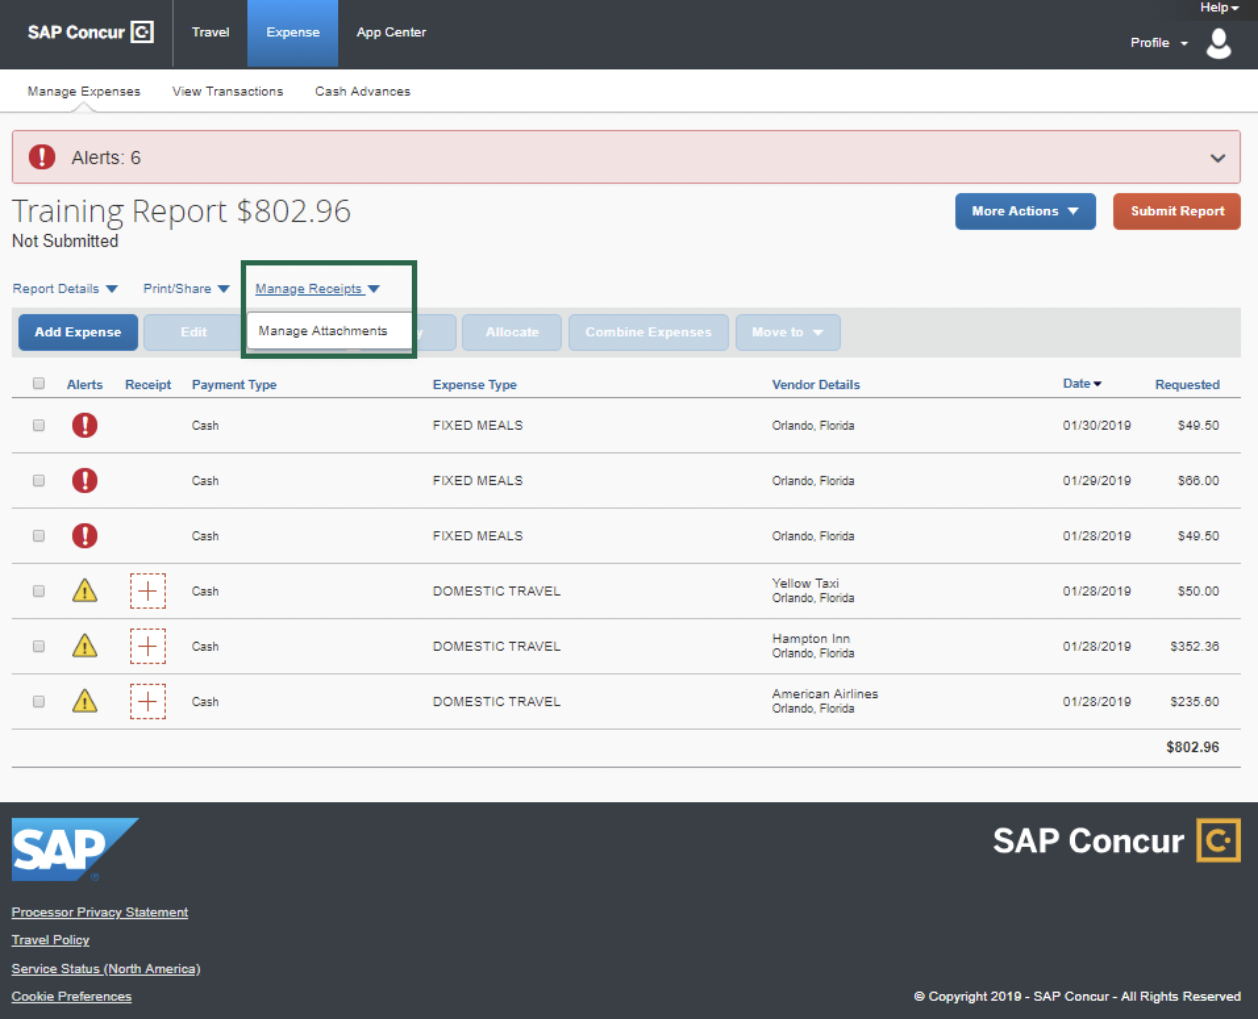1258x1019 pixels.
Task: Add receipt for the Yellow Taxi expense
Action: tap(147, 591)
